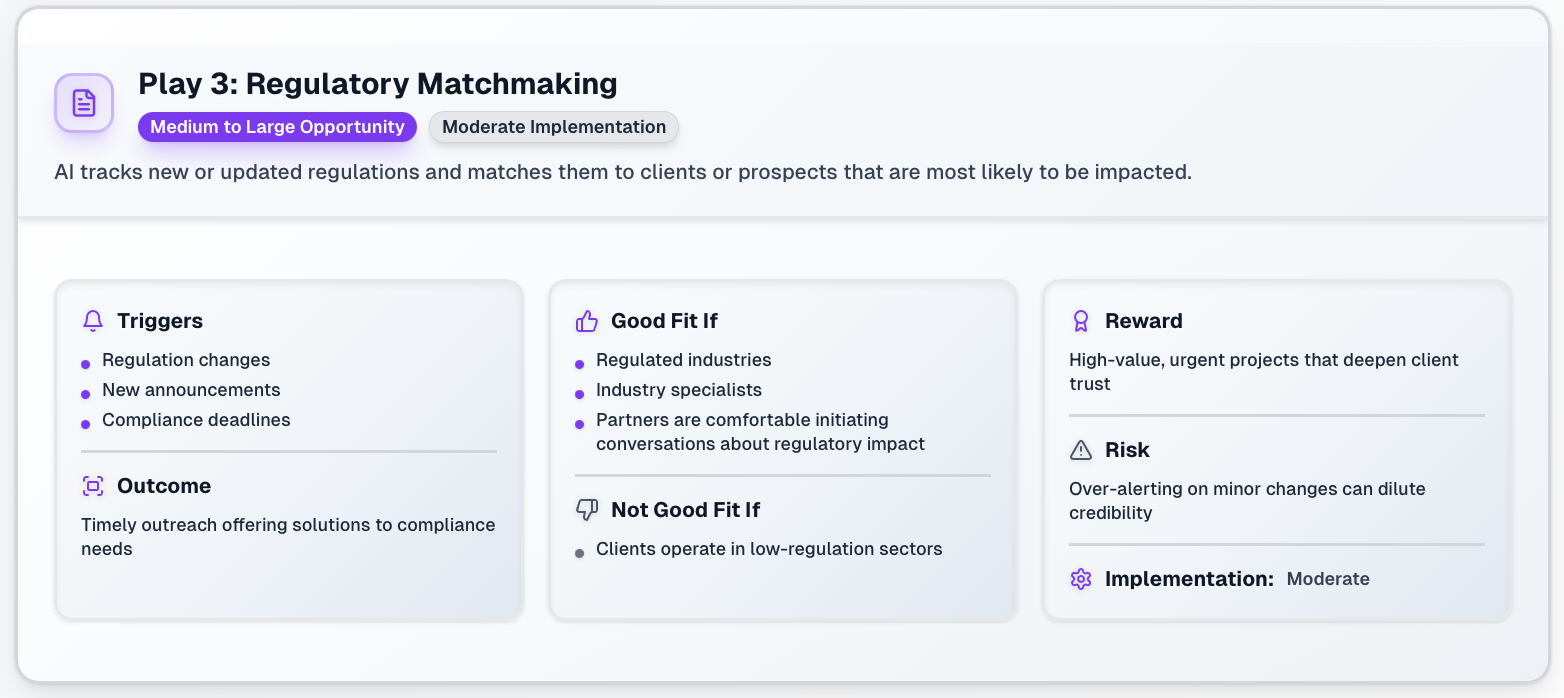Screen dimensions: 1564x698
Task: Click the thumbs-up icon for Good Fit If
Action: point(587,321)
